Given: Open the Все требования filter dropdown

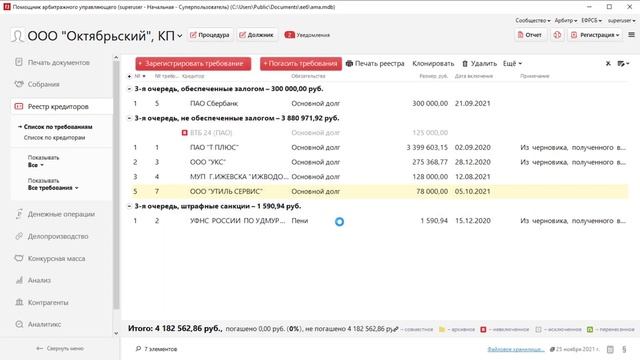Looking at the screenshot, I should click(53, 188).
